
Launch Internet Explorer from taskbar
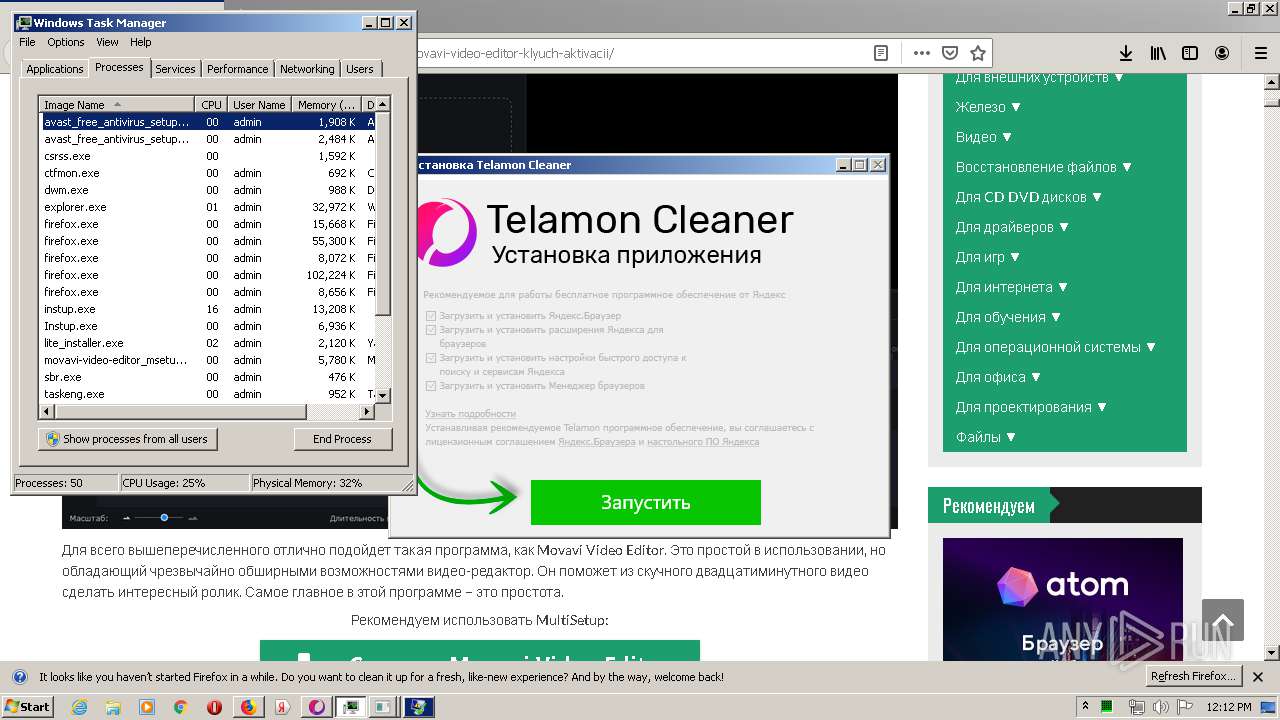79,707
